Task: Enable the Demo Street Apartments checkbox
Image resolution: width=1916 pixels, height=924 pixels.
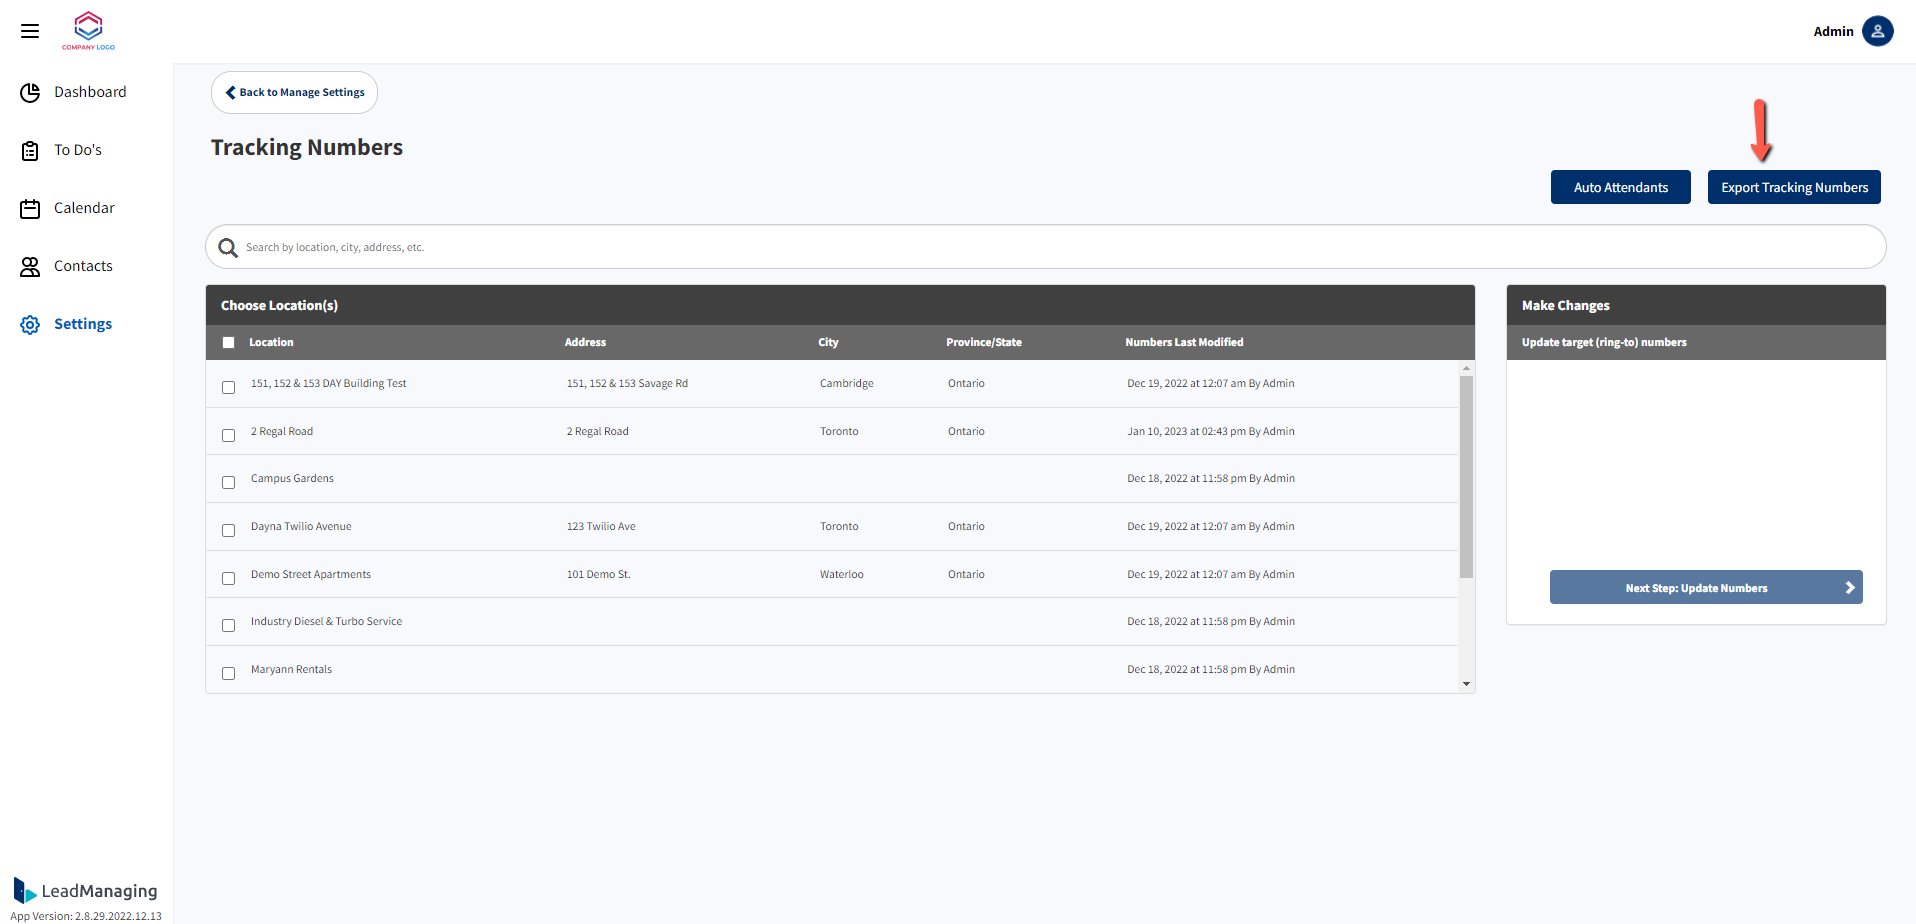Action: [228, 578]
